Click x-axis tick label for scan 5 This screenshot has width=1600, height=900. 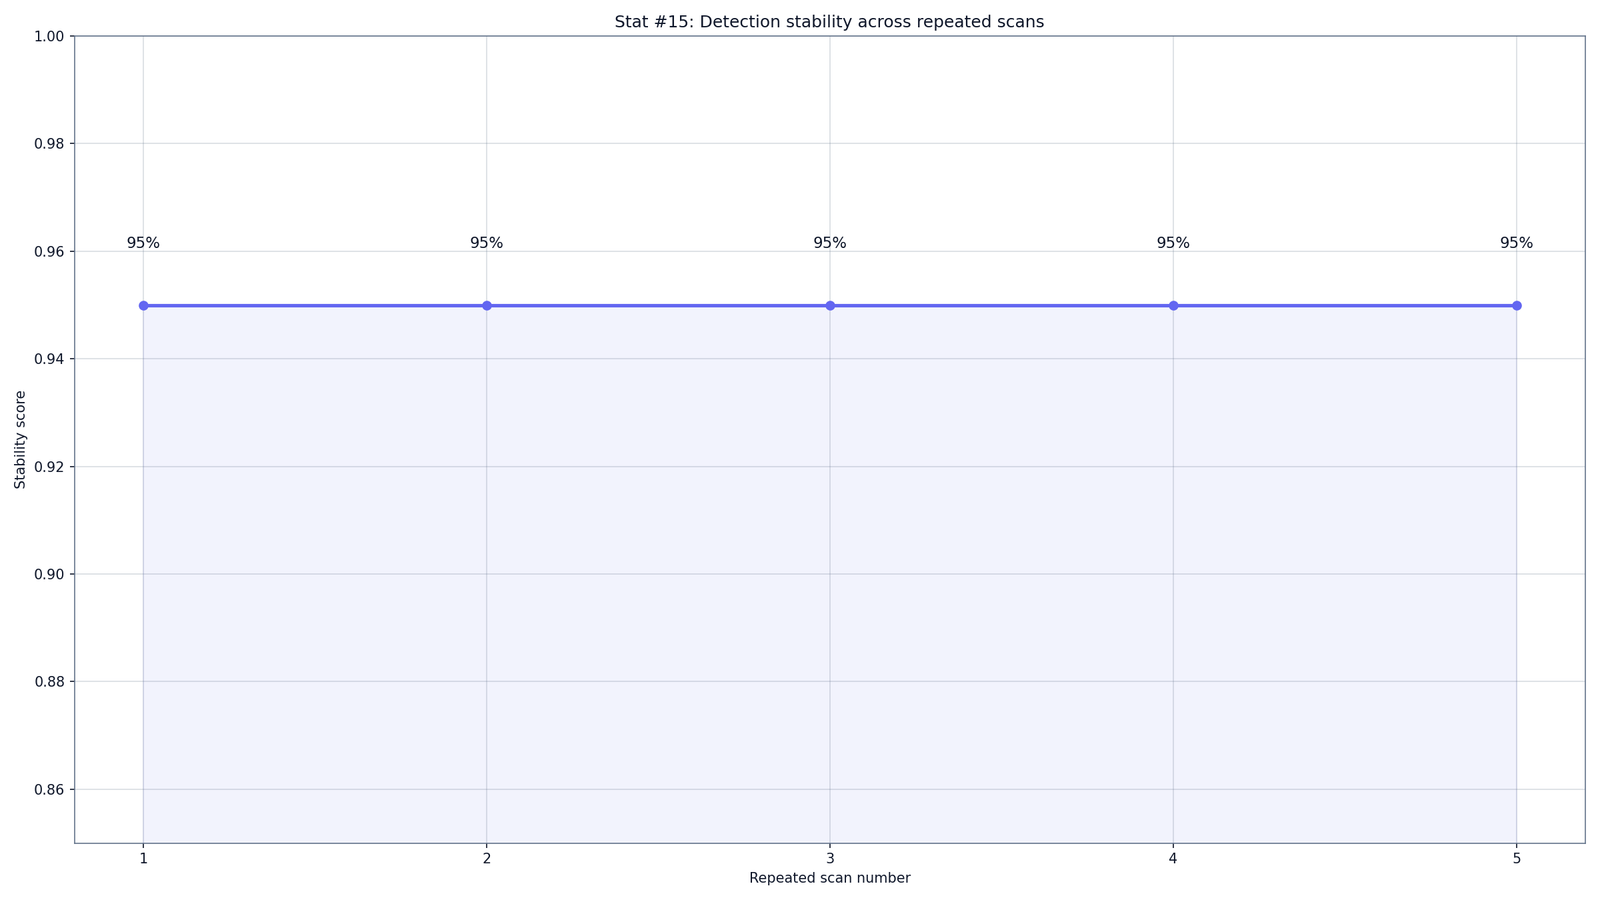click(x=1517, y=858)
